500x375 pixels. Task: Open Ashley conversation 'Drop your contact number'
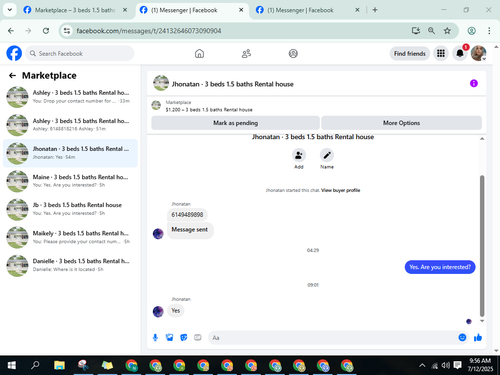(70, 97)
